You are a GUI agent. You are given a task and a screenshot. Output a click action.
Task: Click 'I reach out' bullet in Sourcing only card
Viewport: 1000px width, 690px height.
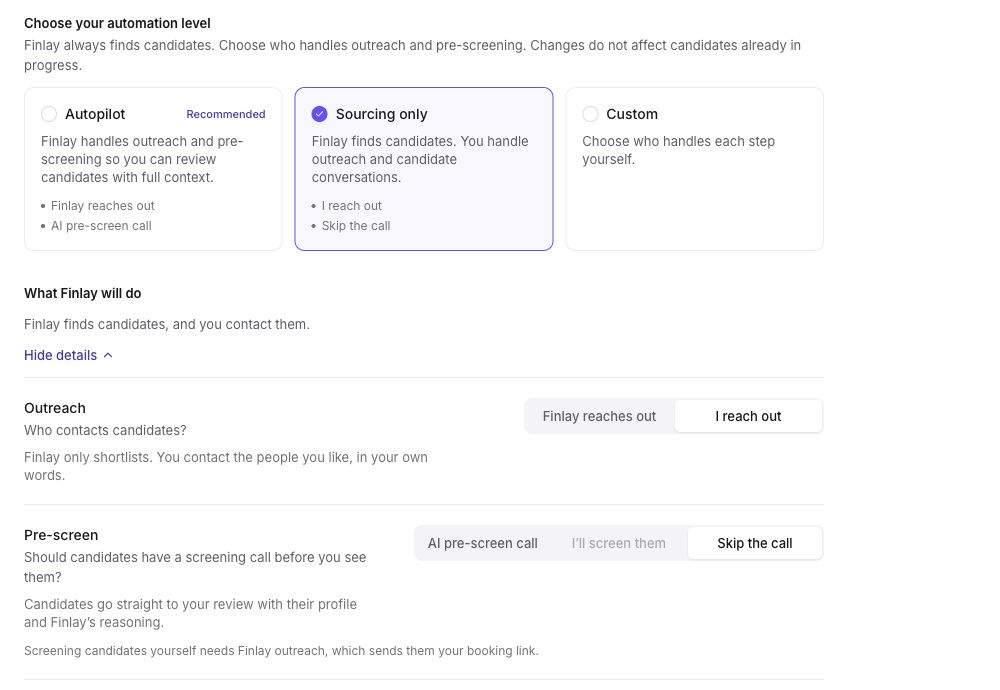pos(351,206)
